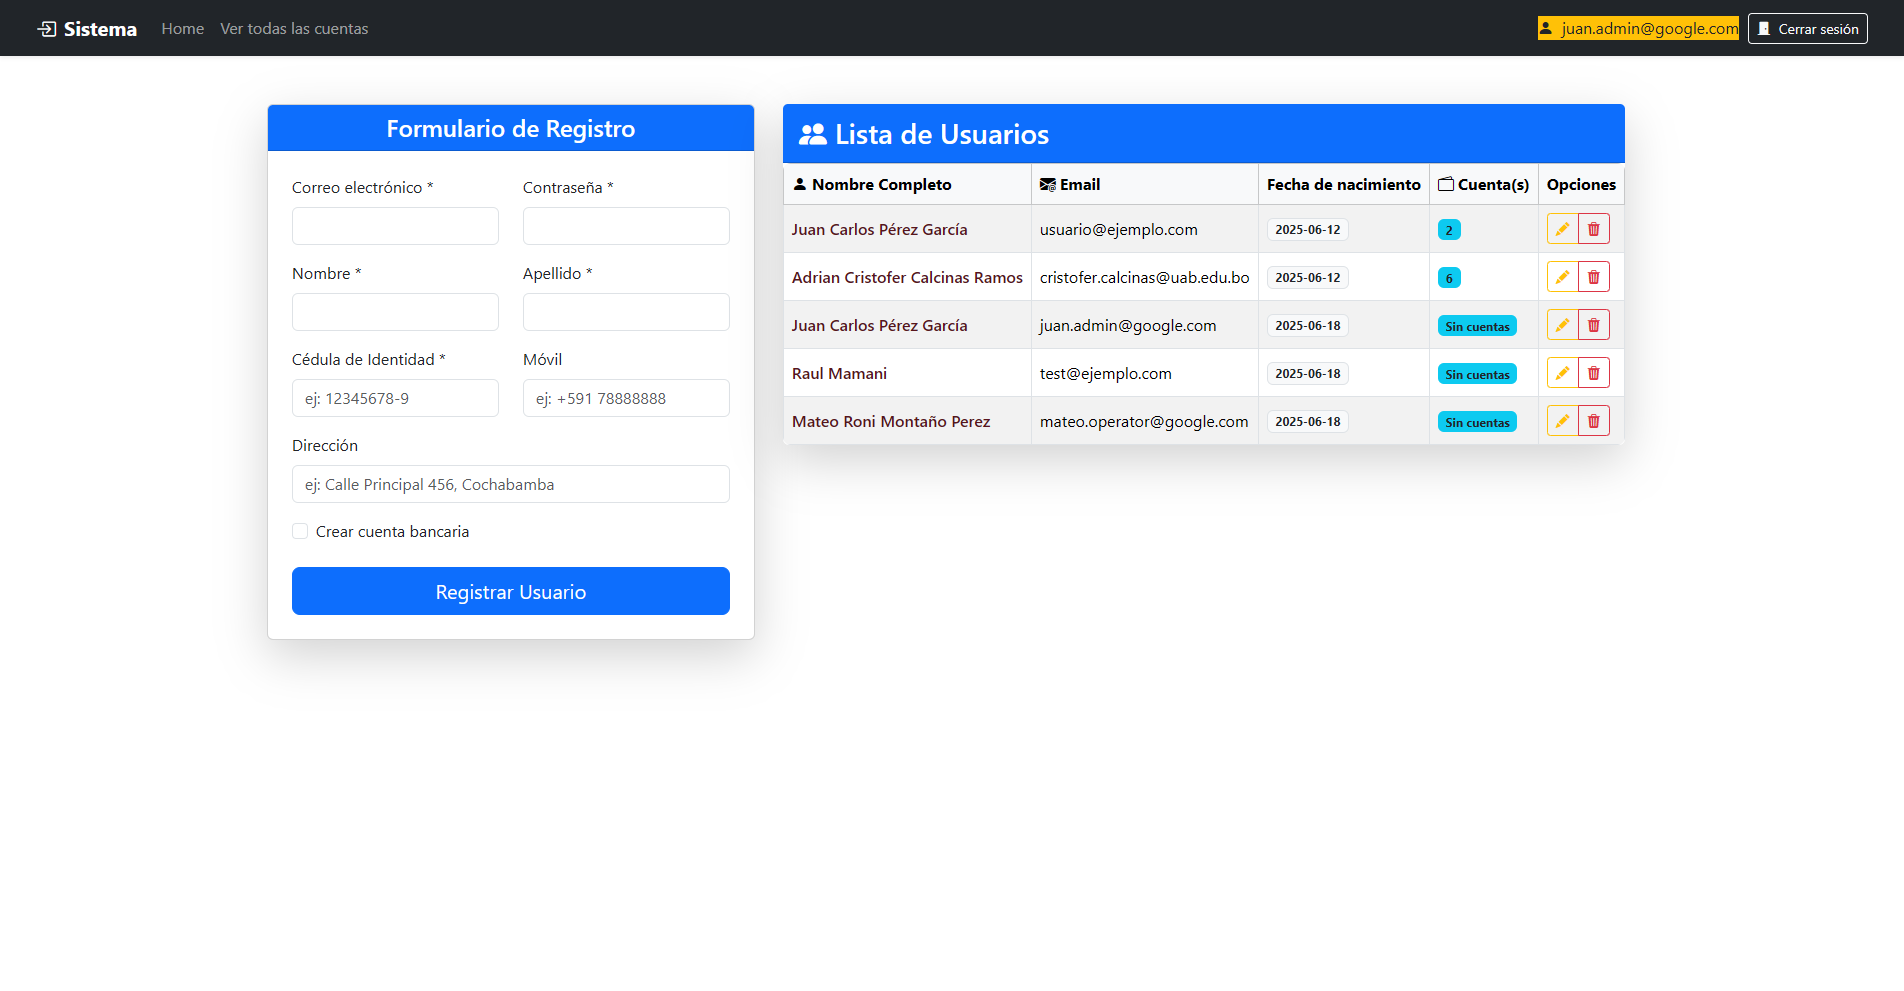Click juan.admin@google.com user badge
Viewport: 1904px width, 991px height.
click(1638, 28)
